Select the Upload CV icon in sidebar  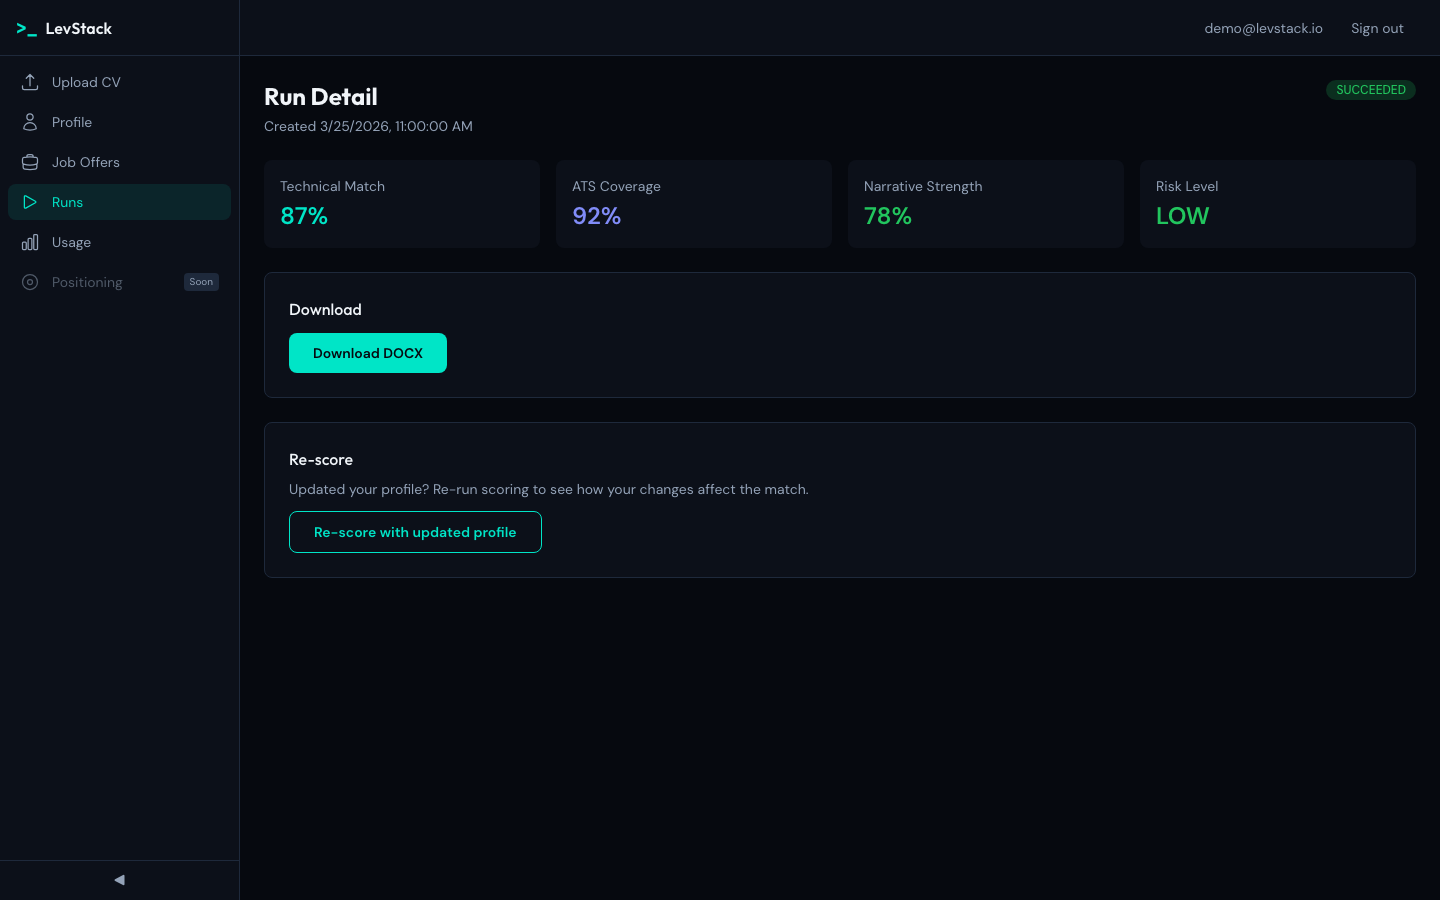point(30,82)
